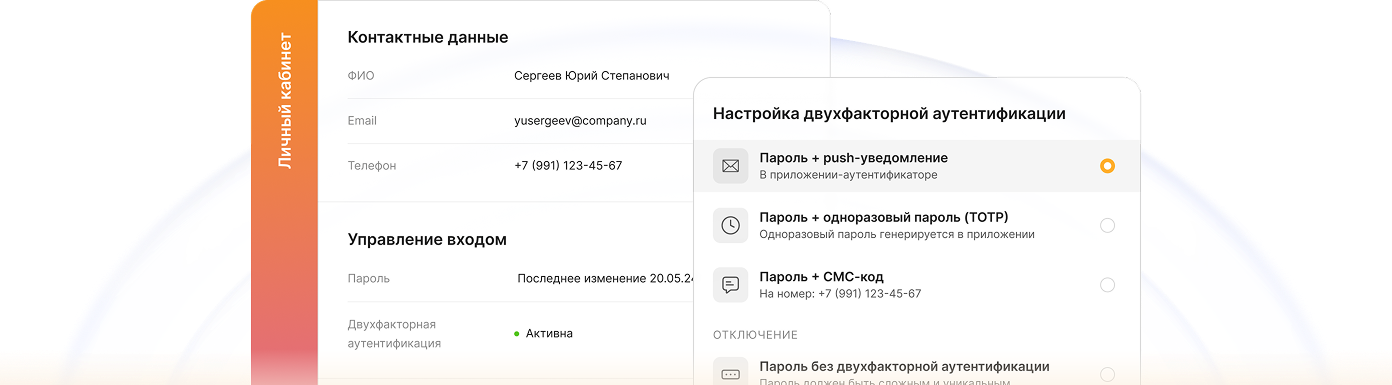
Task: Click the email yusergeev@company.ru
Action: pos(580,121)
